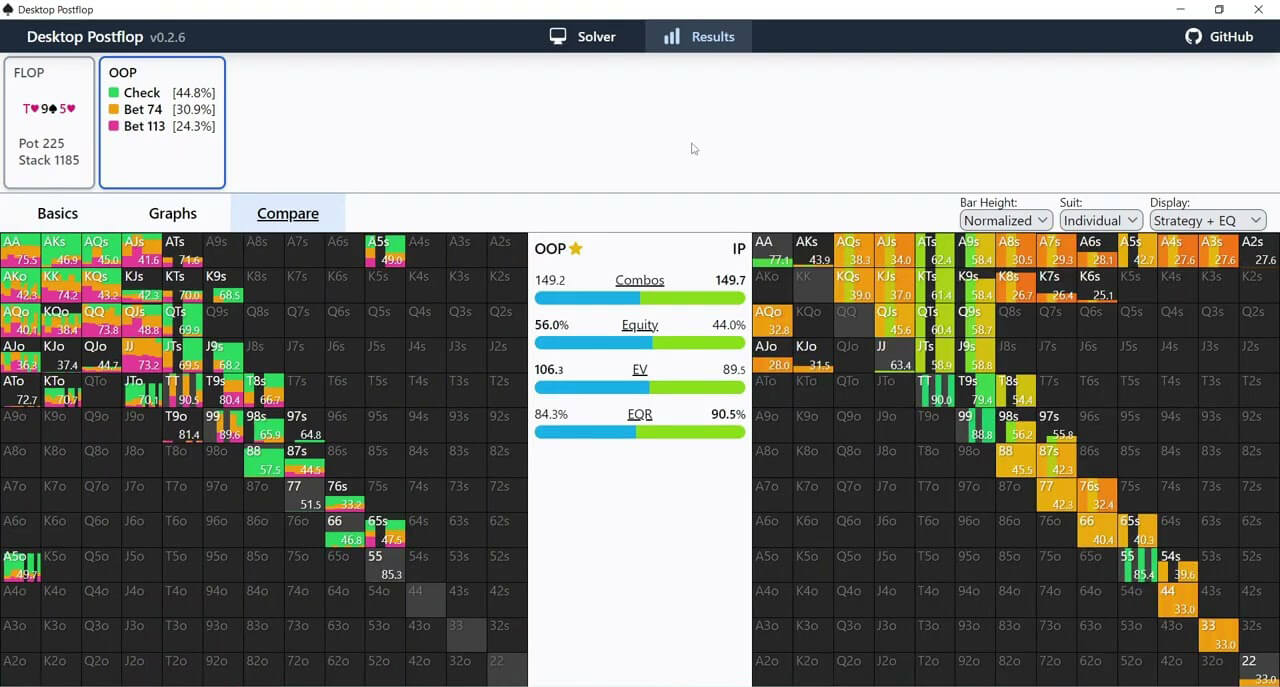Switch to the Basics tab
Image resolution: width=1280 pixels, height=687 pixels.
point(57,213)
